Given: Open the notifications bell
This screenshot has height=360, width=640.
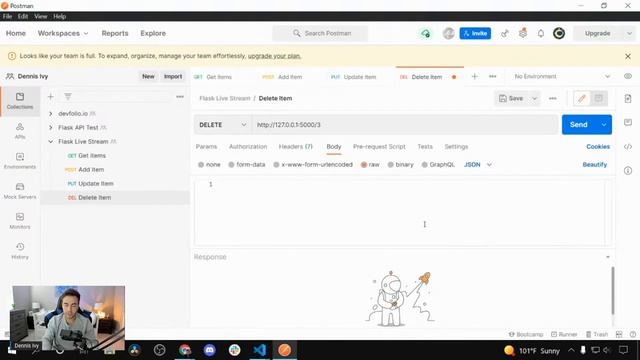Looking at the screenshot, I should 541,33.
